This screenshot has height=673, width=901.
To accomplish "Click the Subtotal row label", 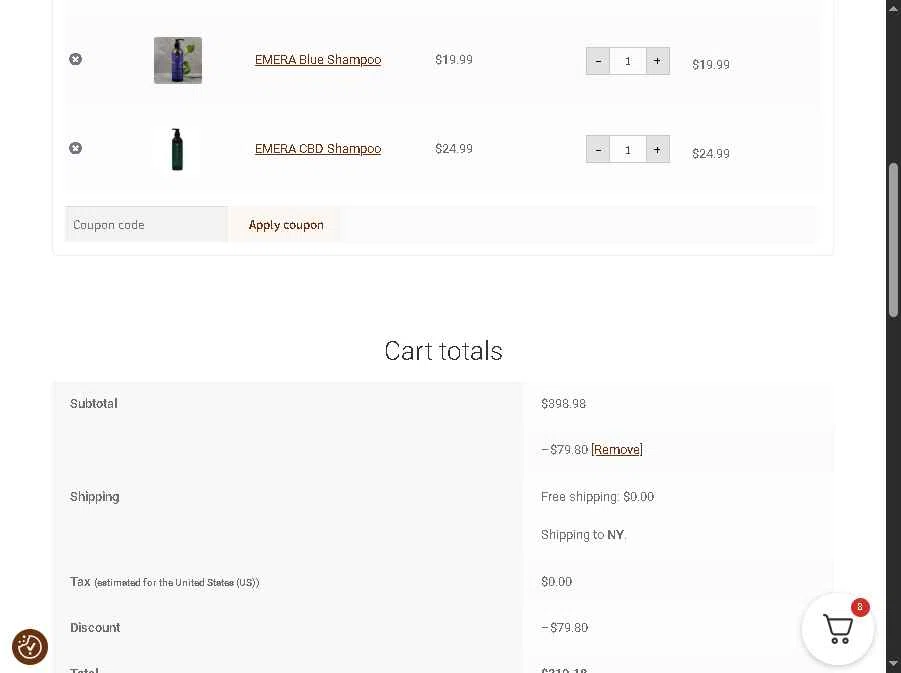I will coord(94,404).
